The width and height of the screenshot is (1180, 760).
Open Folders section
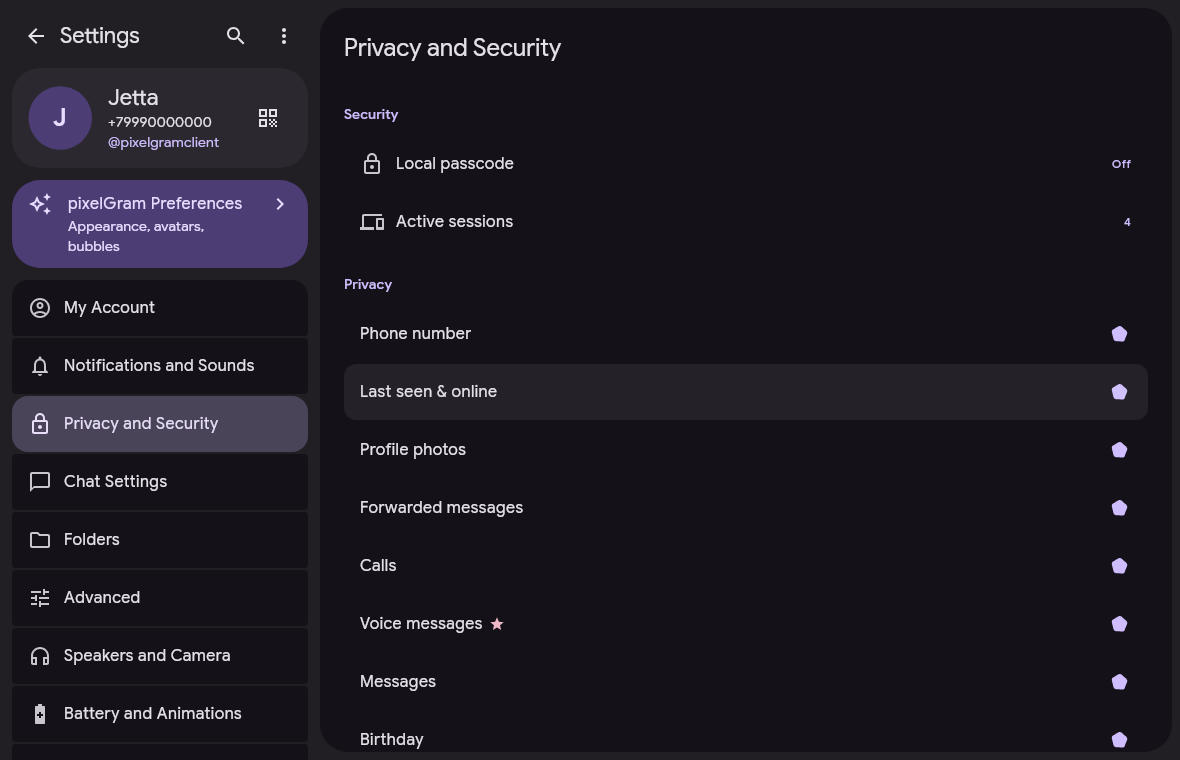point(160,540)
